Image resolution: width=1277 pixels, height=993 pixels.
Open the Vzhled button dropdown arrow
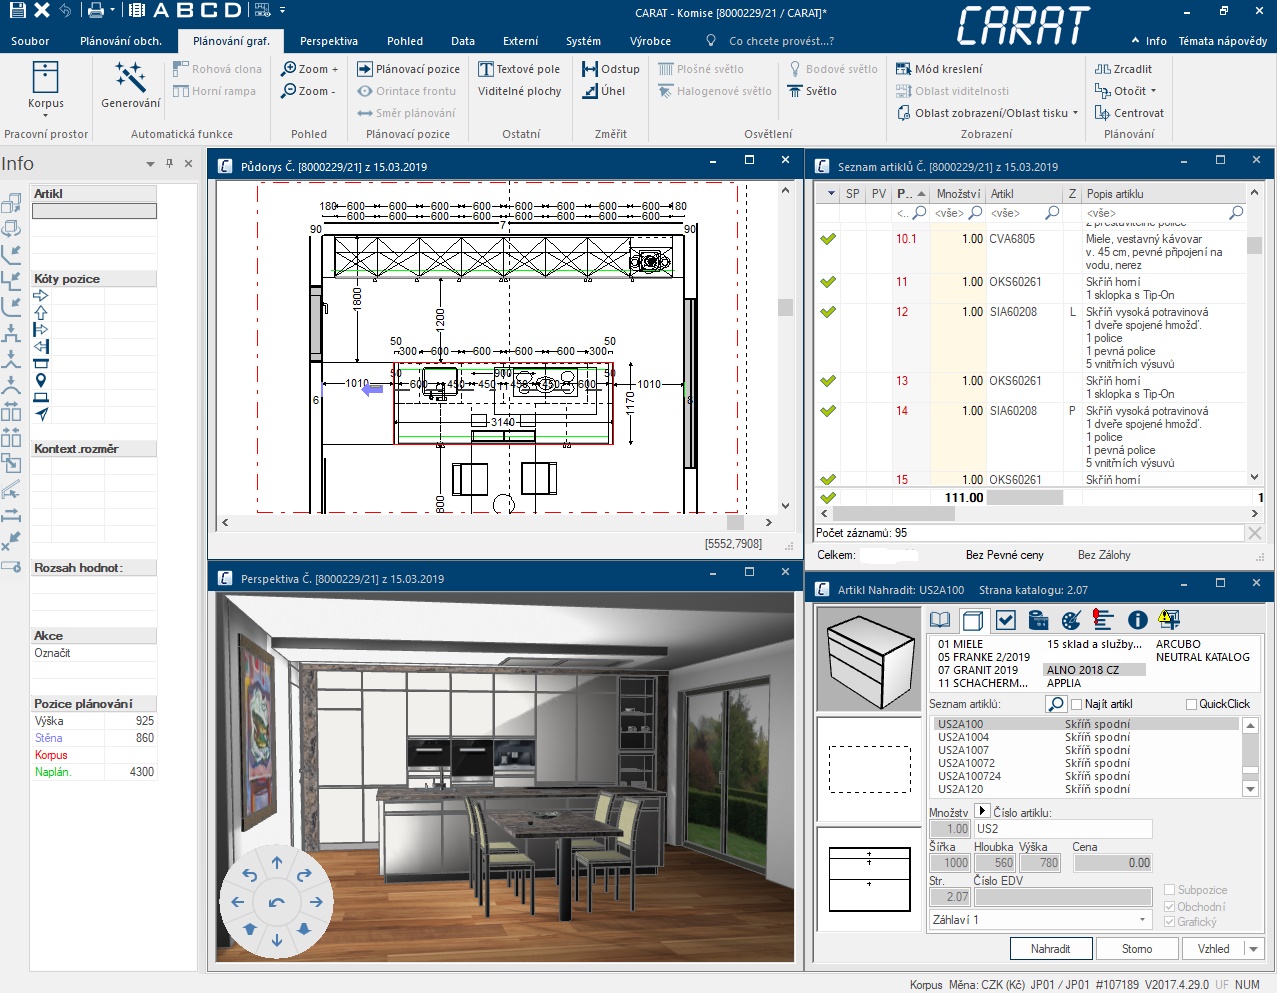click(x=1254, y=949)
